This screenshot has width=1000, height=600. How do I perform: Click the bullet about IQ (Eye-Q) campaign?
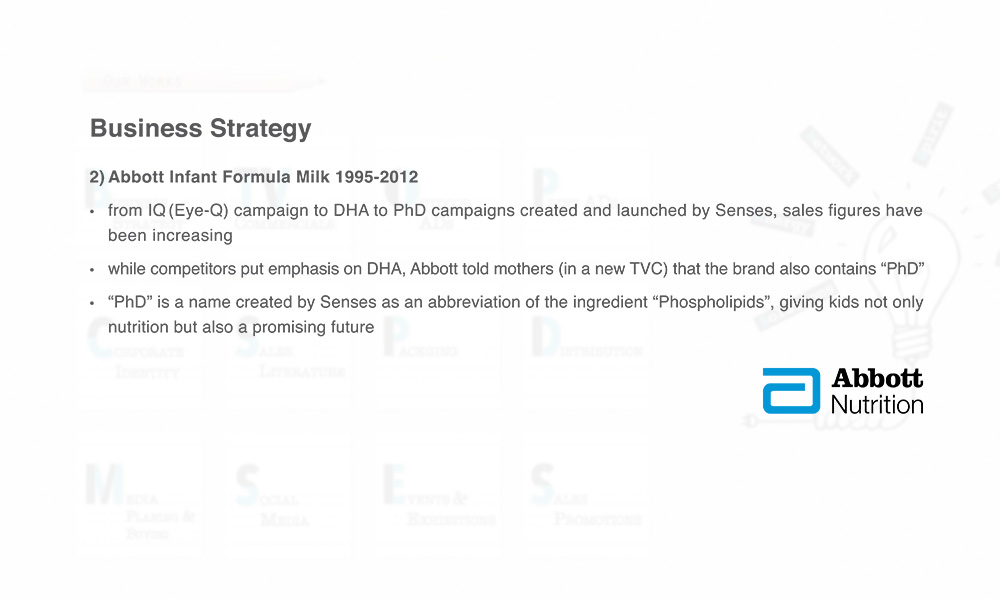(515, 223)
